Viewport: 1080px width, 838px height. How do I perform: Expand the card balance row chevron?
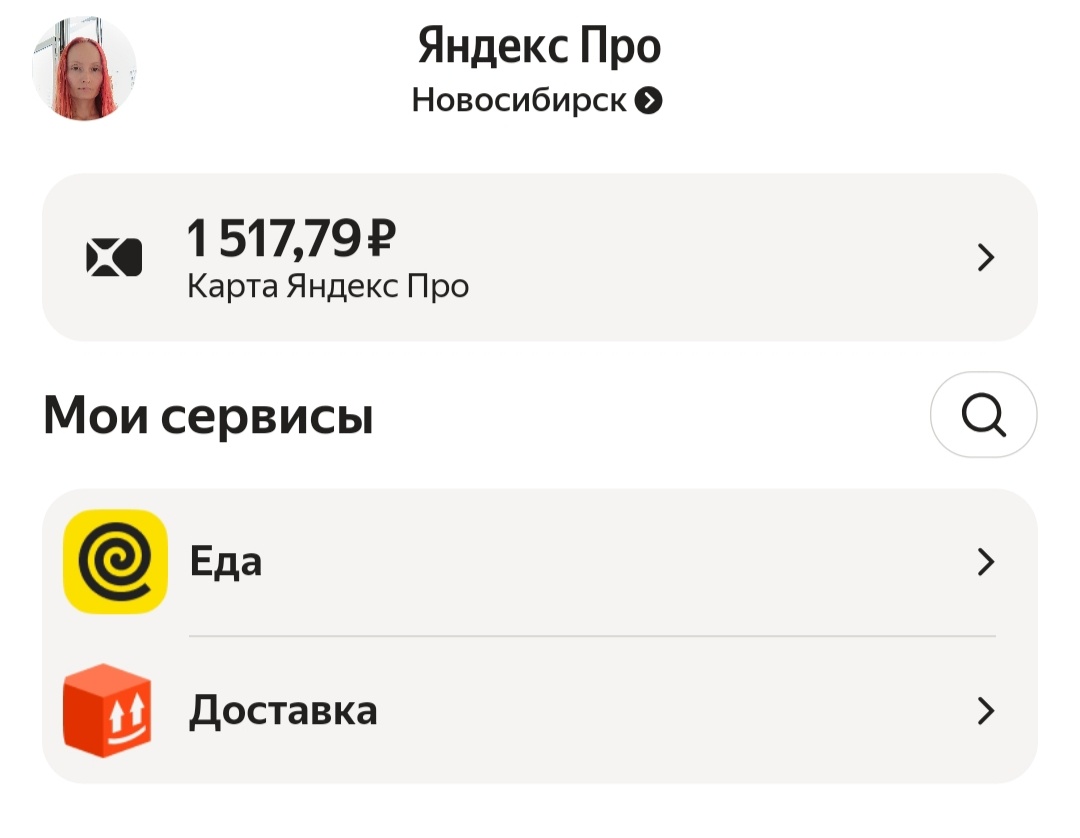[986, 257]
